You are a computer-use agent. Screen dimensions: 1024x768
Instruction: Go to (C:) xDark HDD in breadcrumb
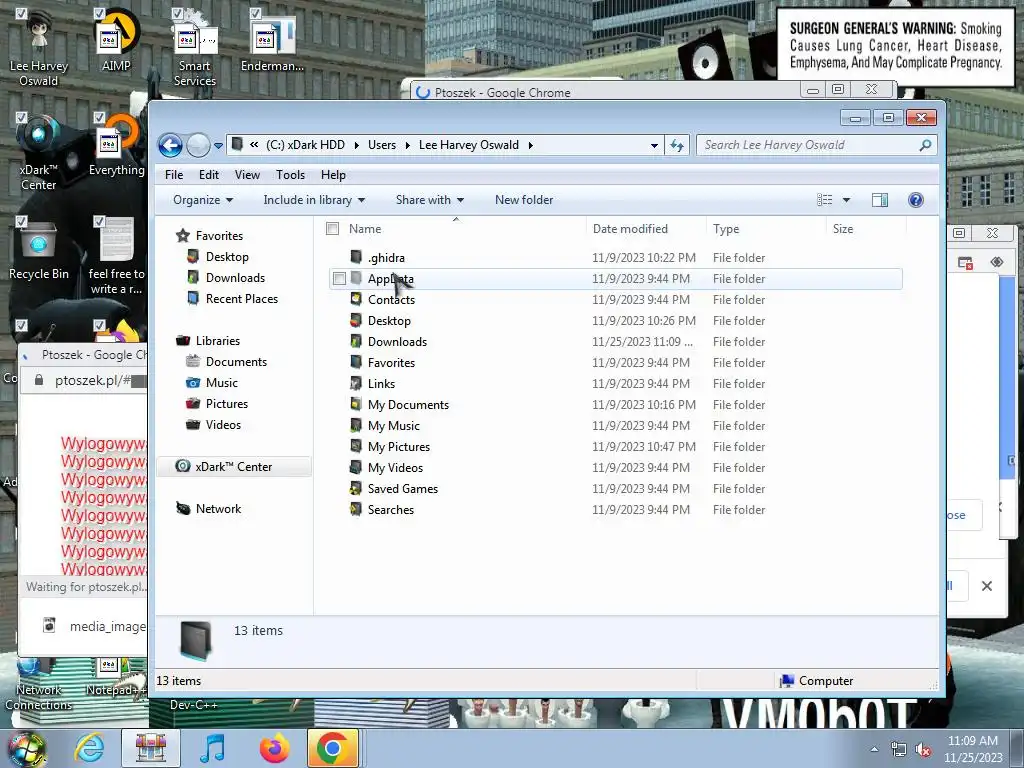[x=305, y=145]
